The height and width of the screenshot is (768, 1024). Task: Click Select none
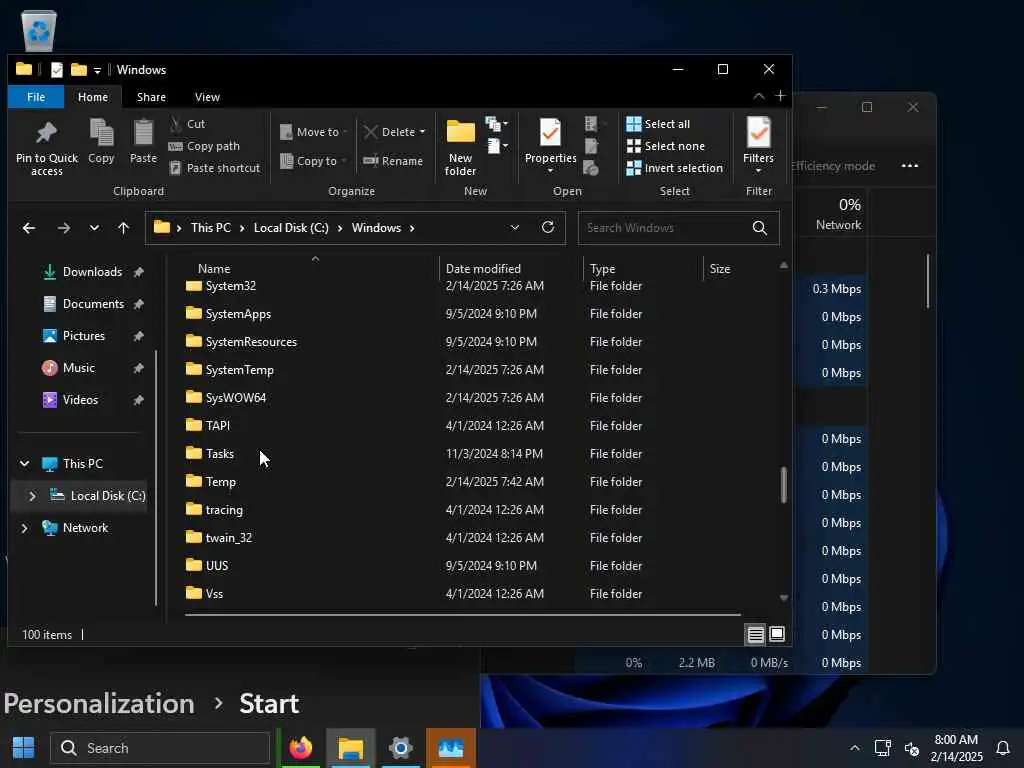pyautogui.click(x=665, y=146)
